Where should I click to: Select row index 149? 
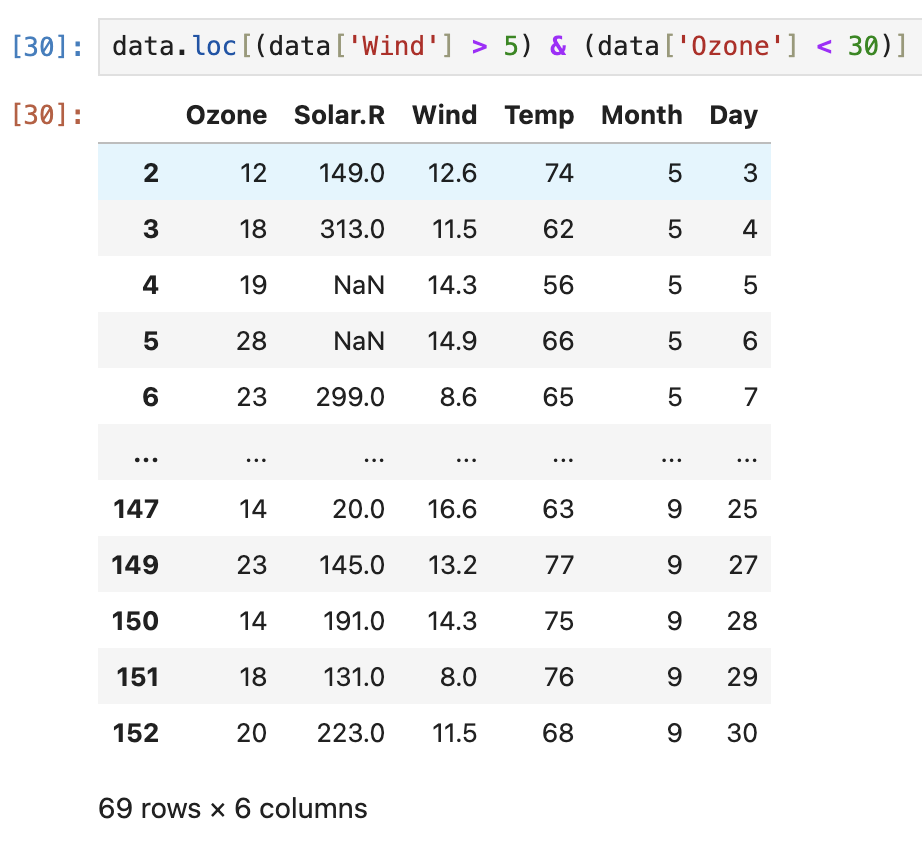pos(135,565)
